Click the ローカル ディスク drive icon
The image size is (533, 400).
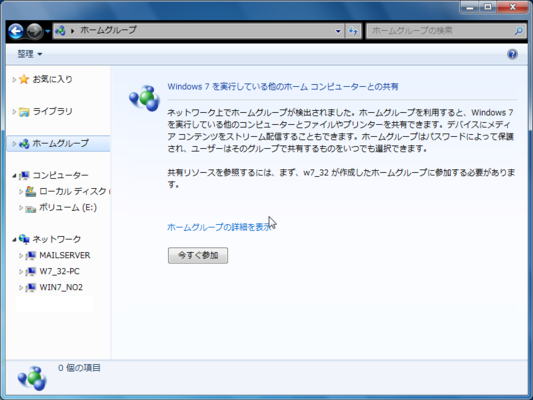[31, 191]
